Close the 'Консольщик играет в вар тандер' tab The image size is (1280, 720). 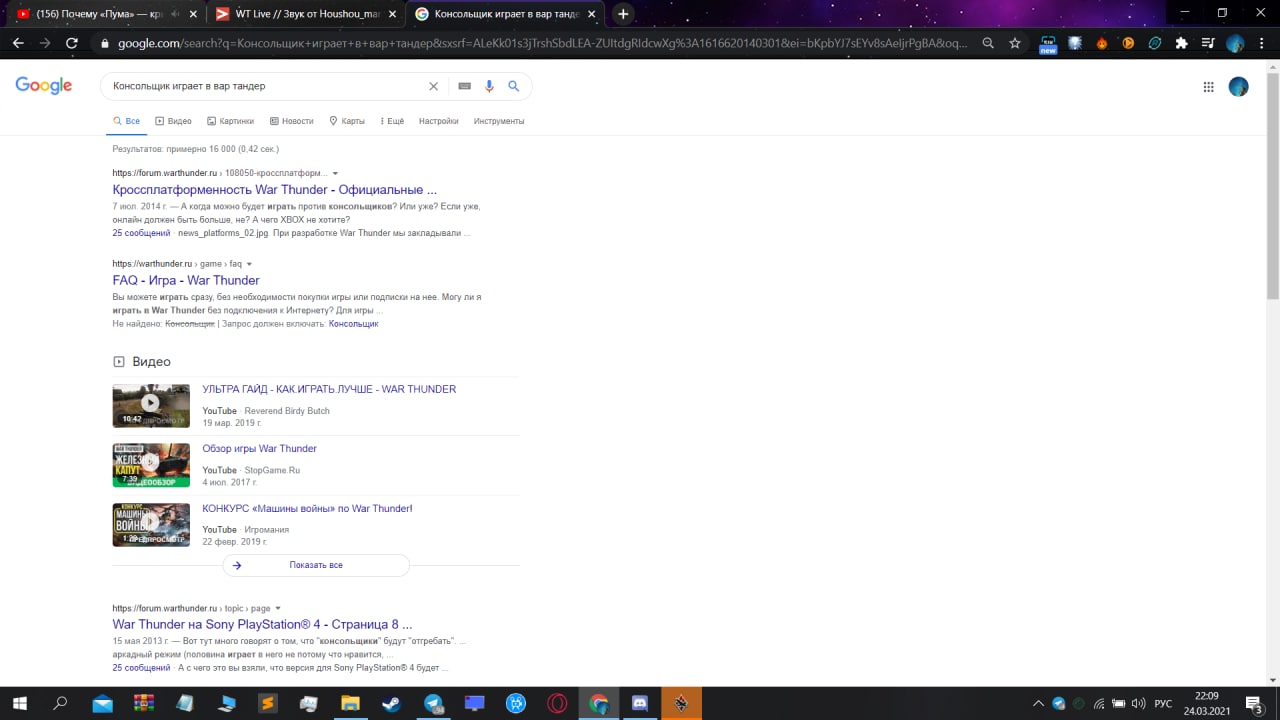[x=592, y=14]
